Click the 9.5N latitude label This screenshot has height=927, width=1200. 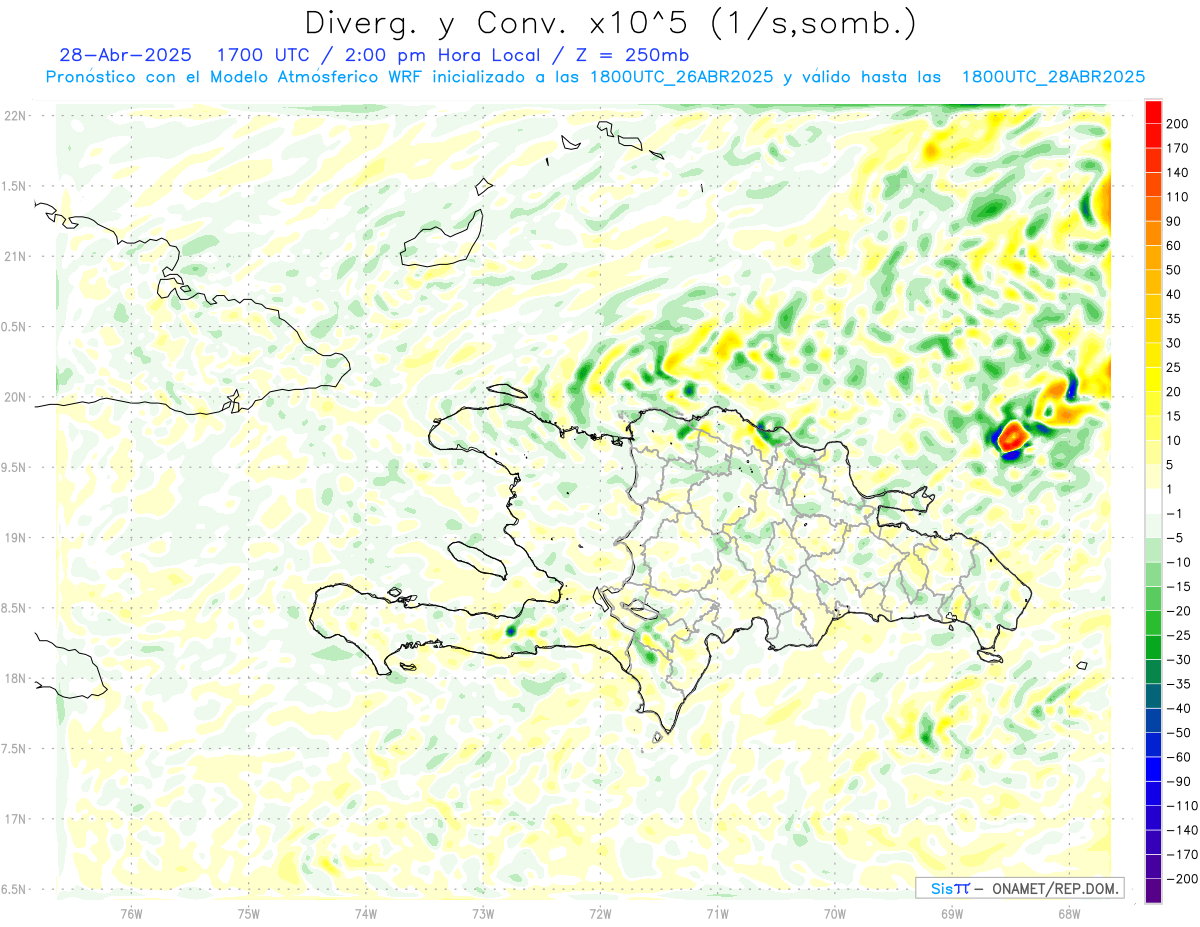click(15, 467)
